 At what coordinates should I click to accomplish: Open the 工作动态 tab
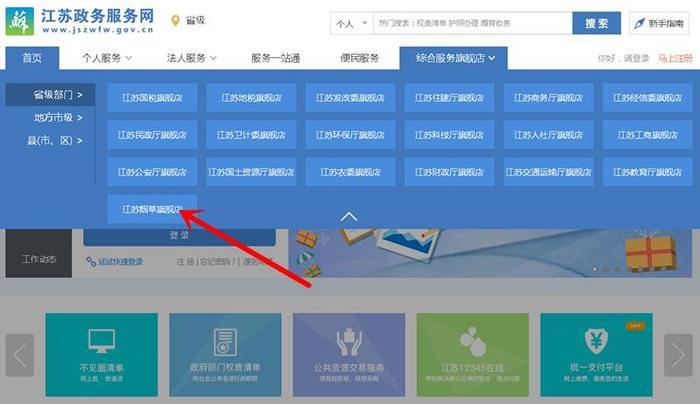[39, 253]
